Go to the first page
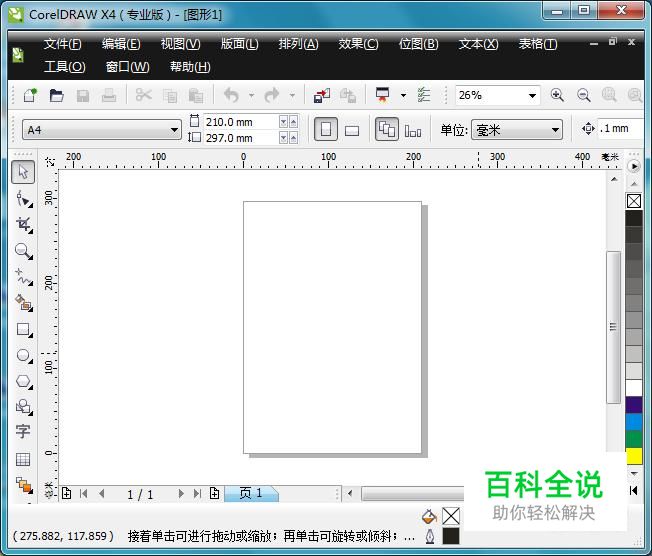 click(84, 494)
